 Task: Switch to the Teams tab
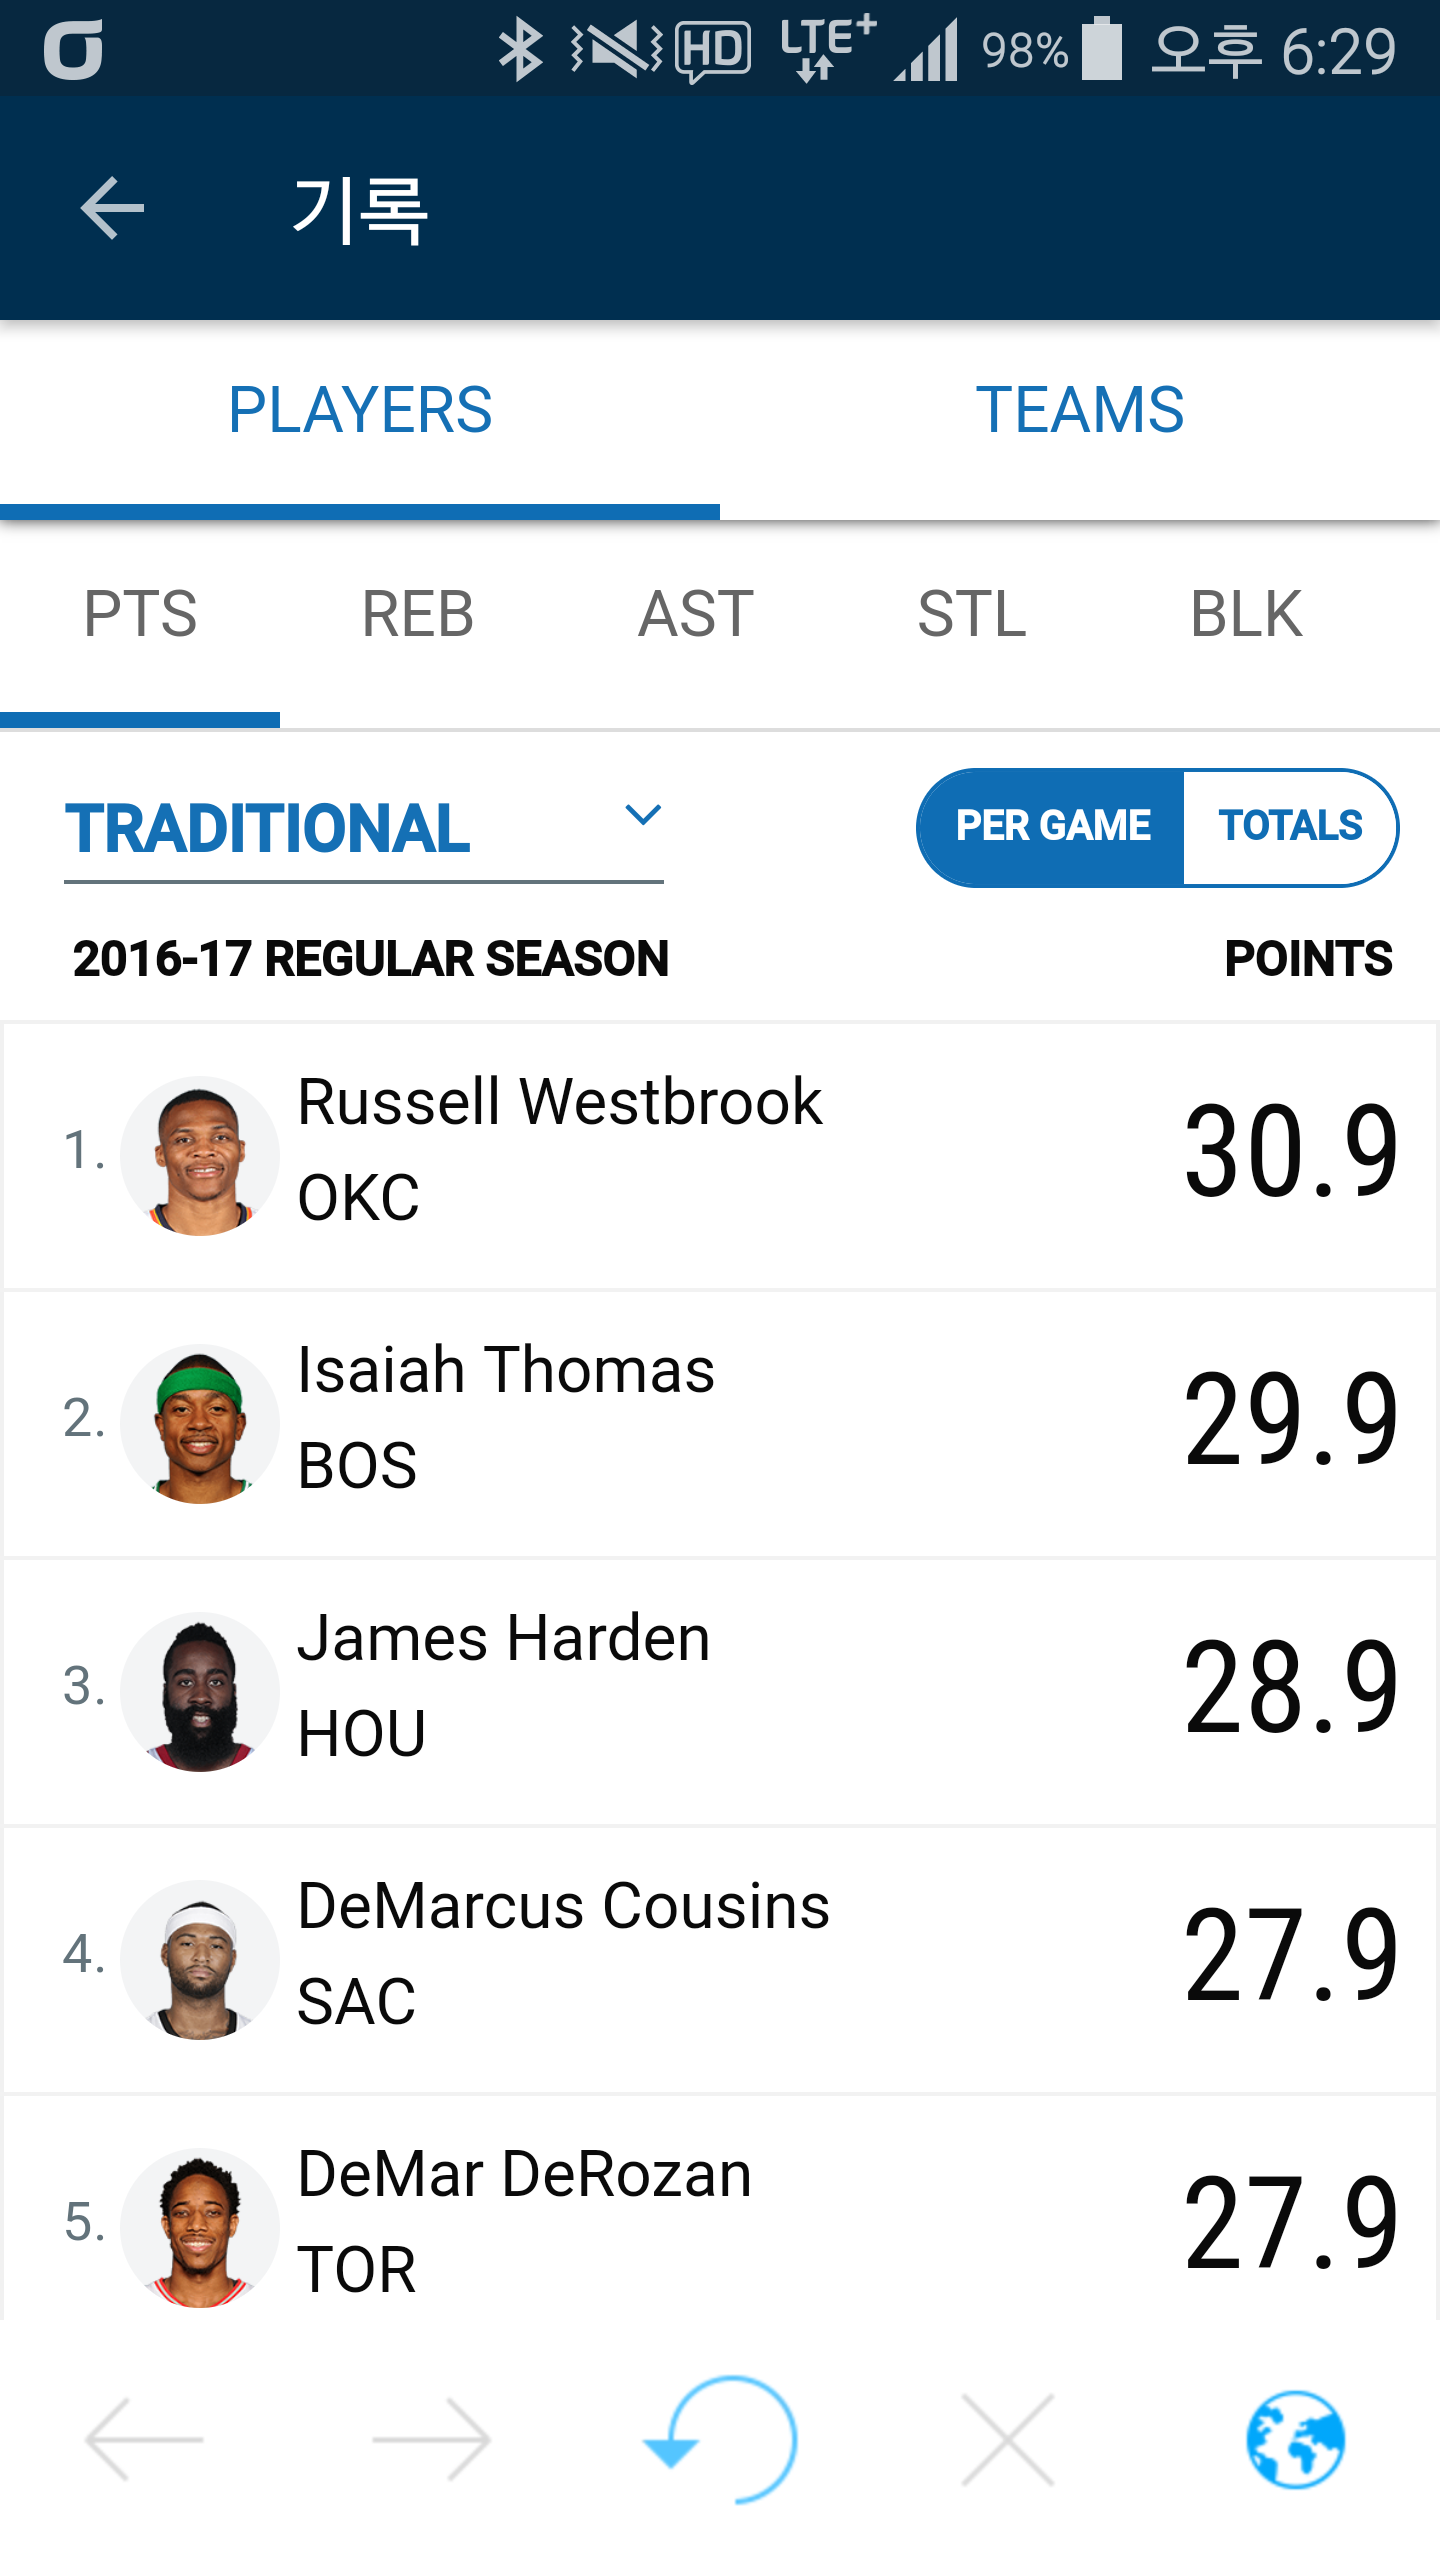(x=1080, y=410)
